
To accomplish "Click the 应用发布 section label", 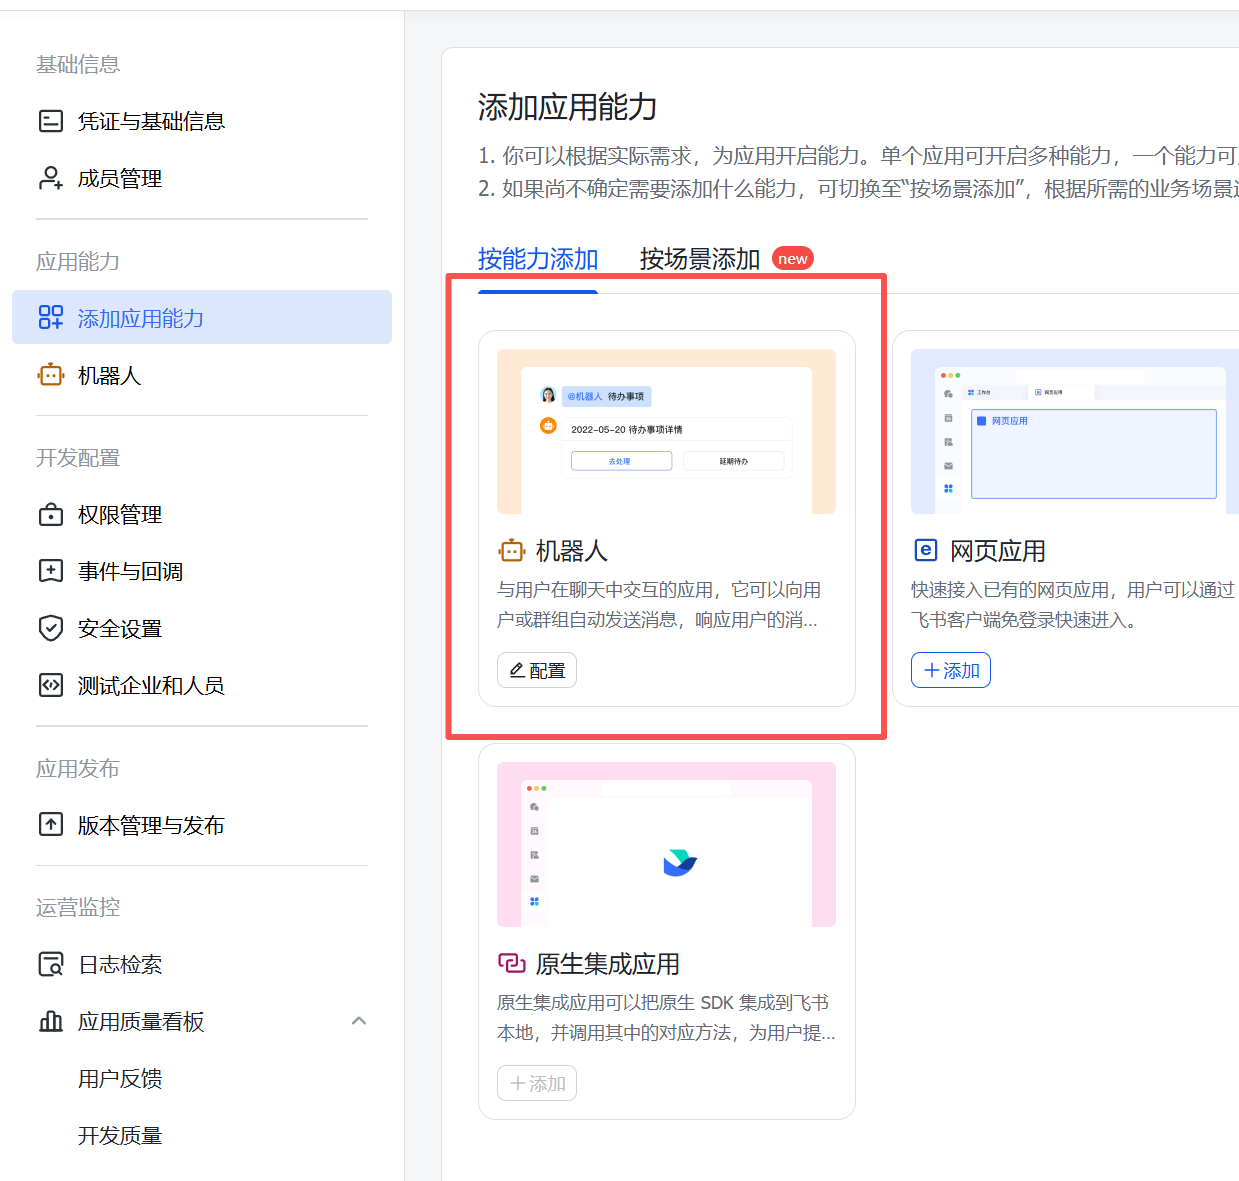I will click(x=78, y=768).
